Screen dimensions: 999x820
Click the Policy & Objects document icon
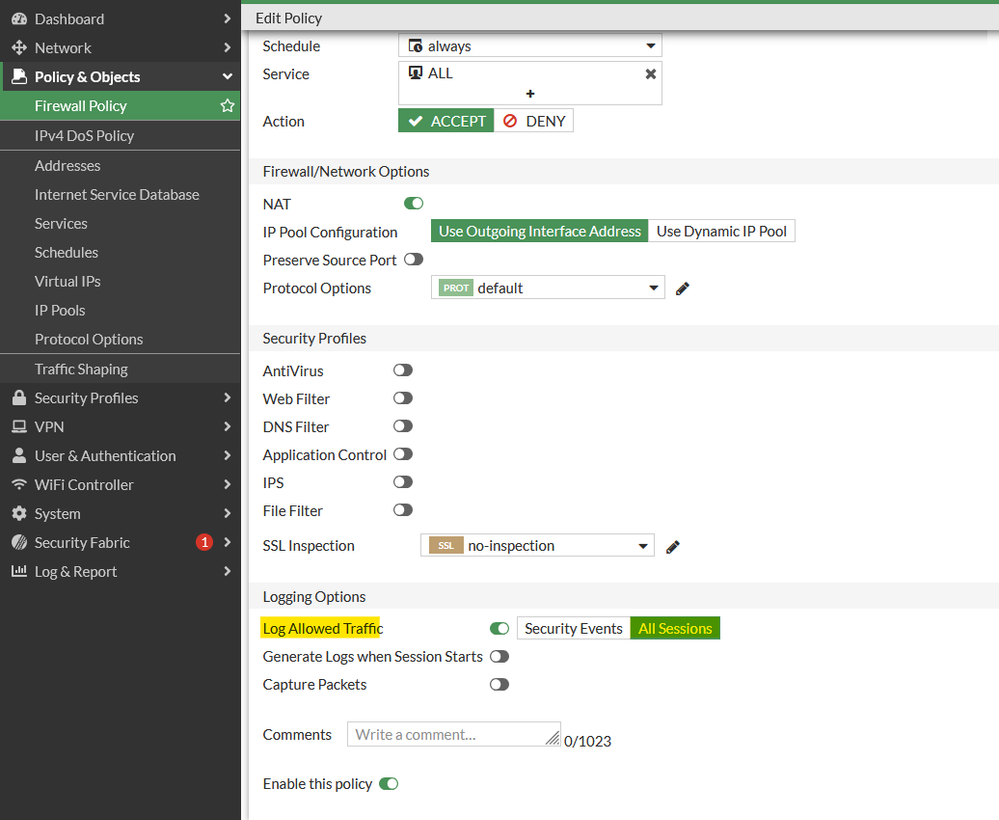[x=19, y=76]
